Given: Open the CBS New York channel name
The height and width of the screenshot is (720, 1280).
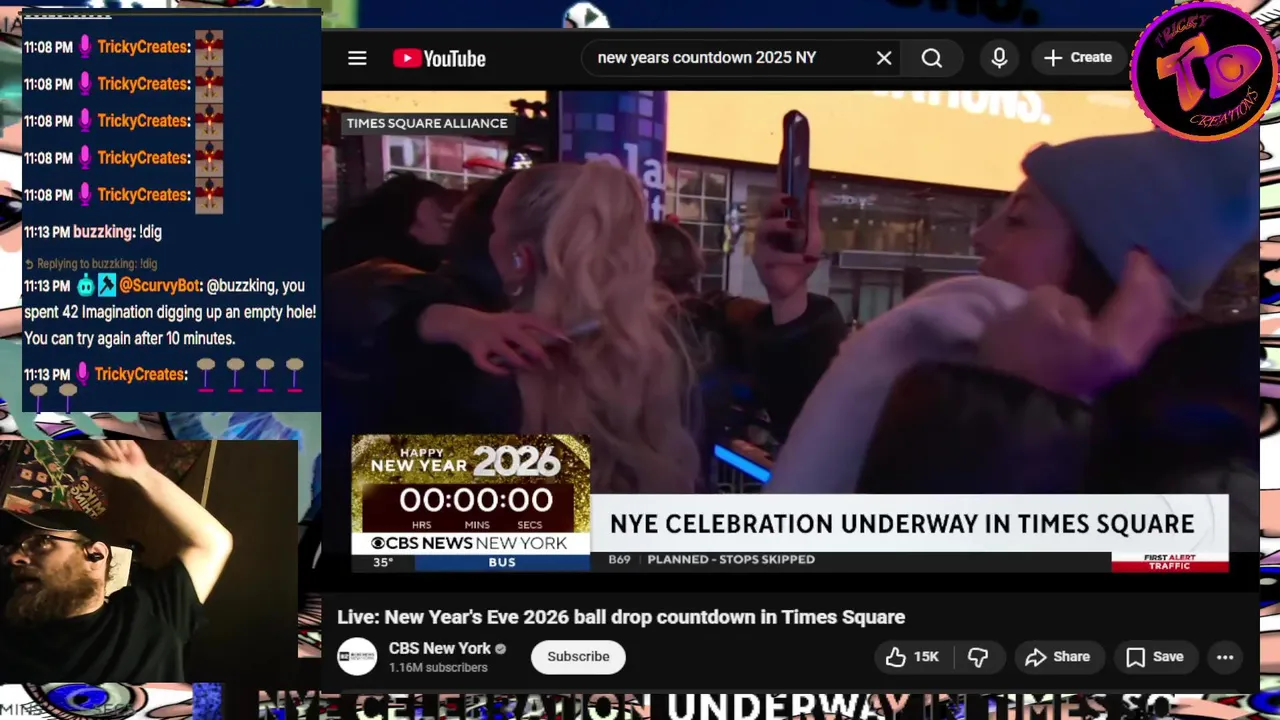Looking at the screenshot, I should click(440, 648).
